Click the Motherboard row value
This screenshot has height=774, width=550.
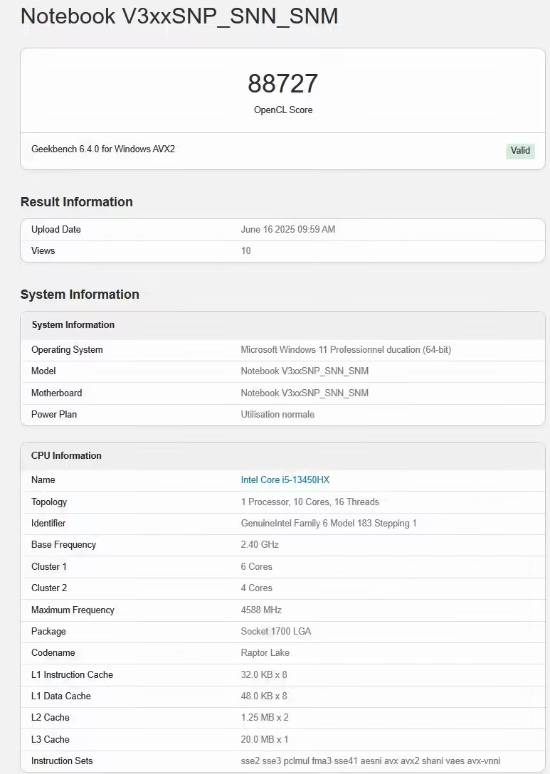[x=305, y=393]
